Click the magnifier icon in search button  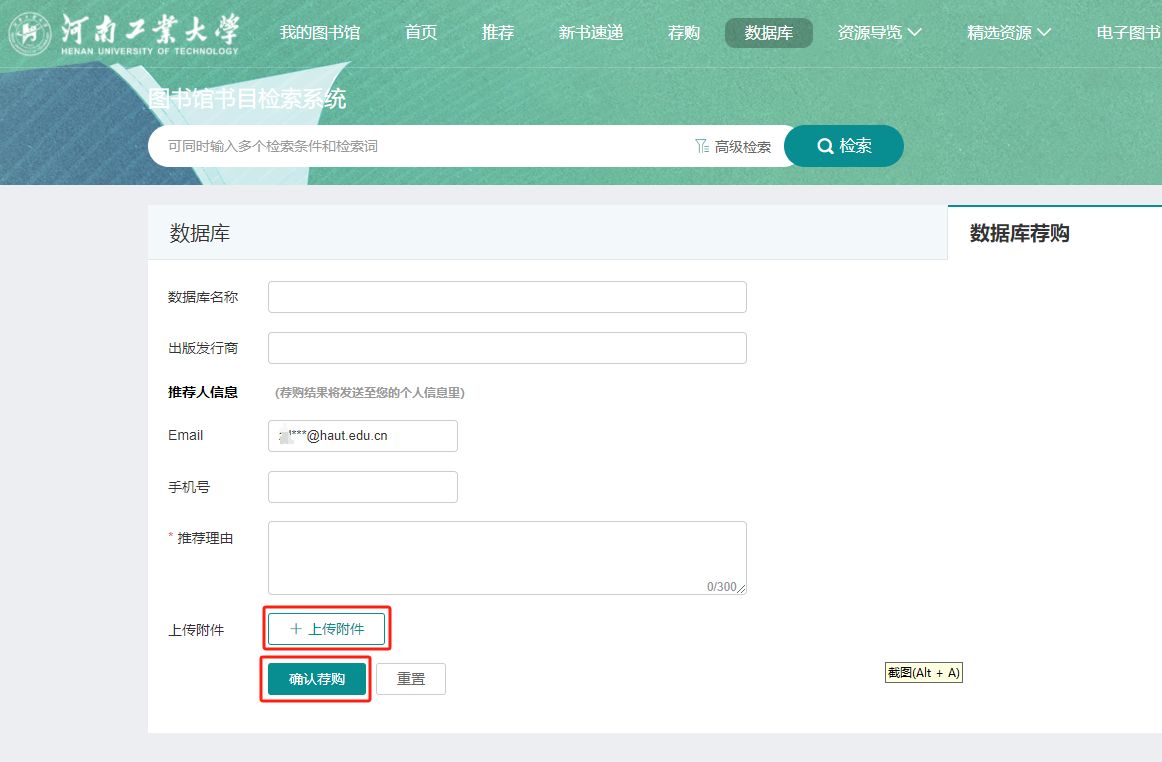click(825, 146)
